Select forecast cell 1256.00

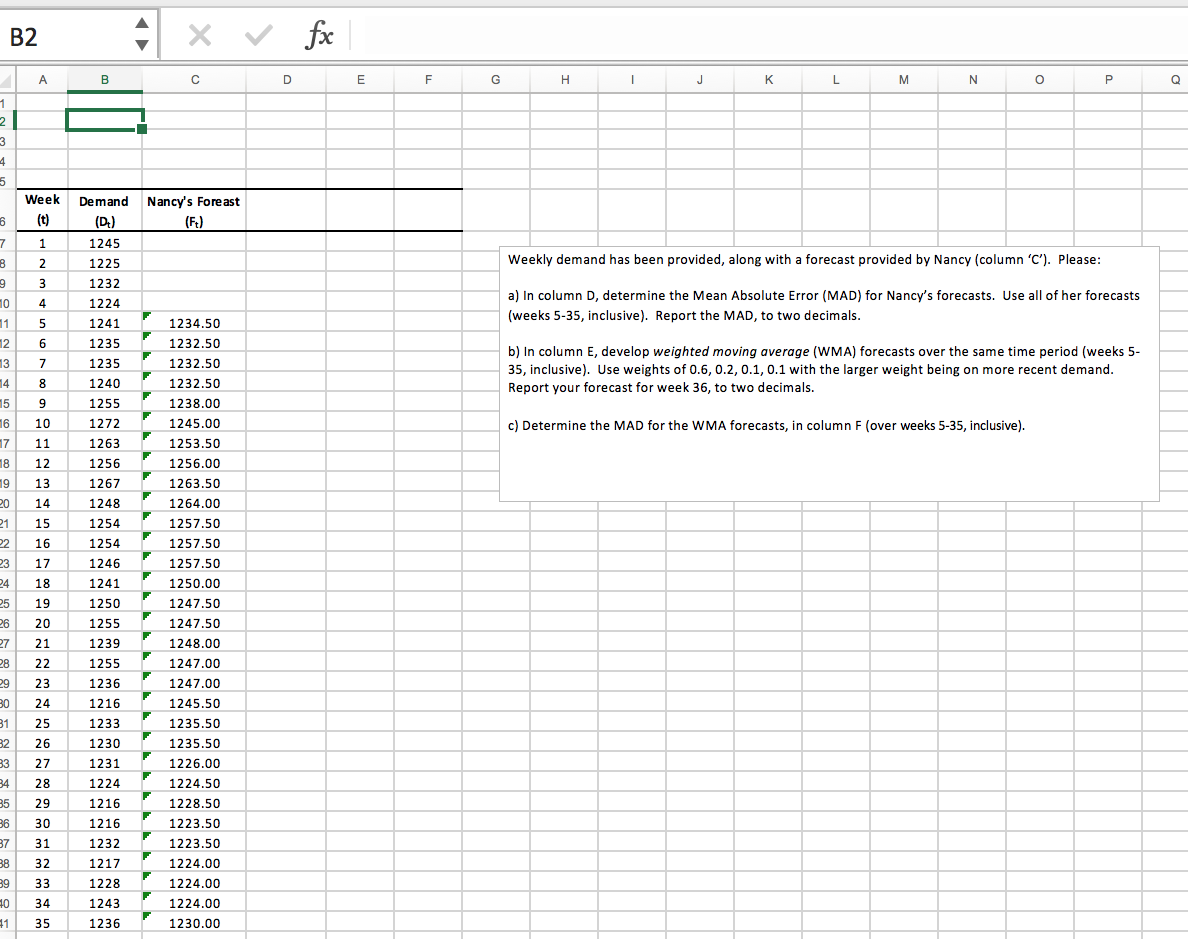(x=194, y=463)
